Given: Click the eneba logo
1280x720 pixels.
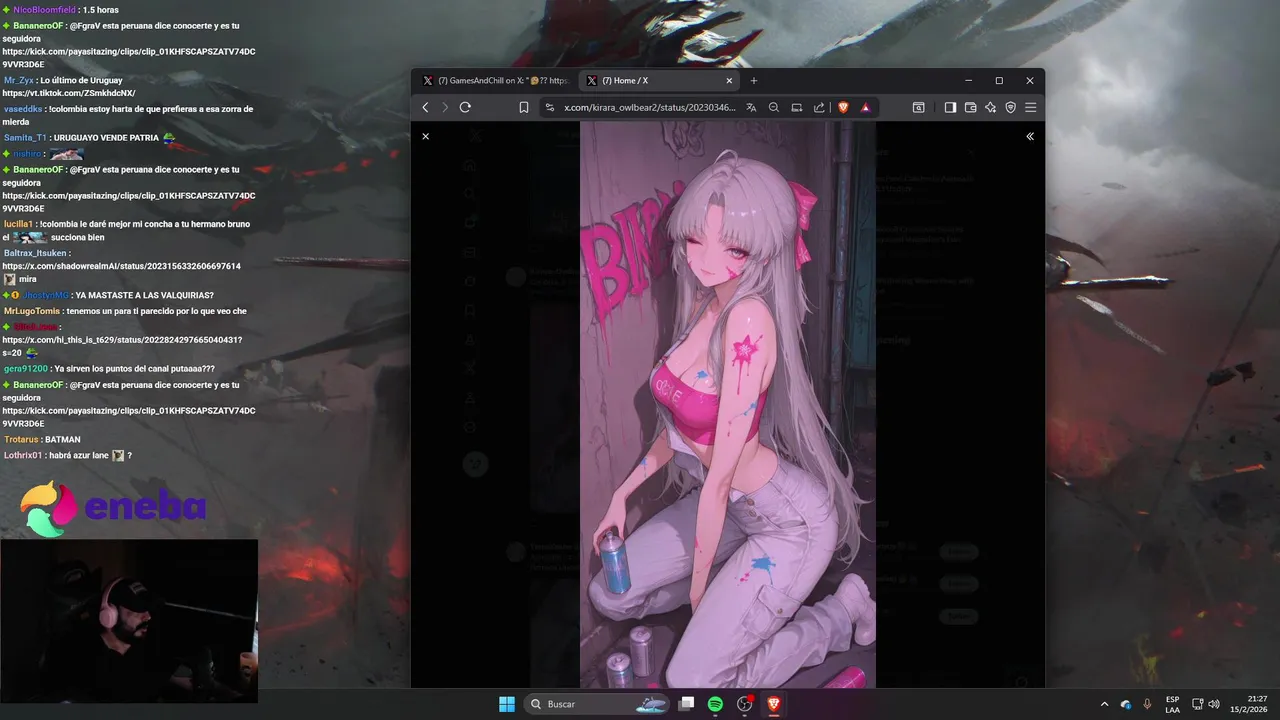Looking at the screenshot, I should (x=113, y=507).
